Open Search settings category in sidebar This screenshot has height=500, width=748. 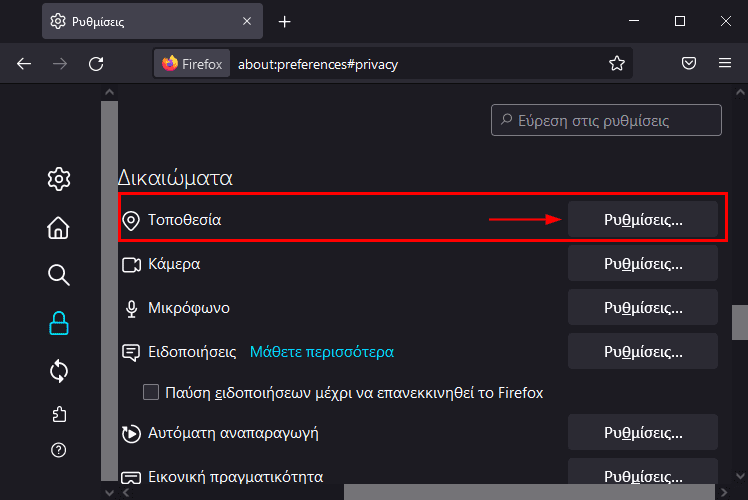(x=59, y=275)
